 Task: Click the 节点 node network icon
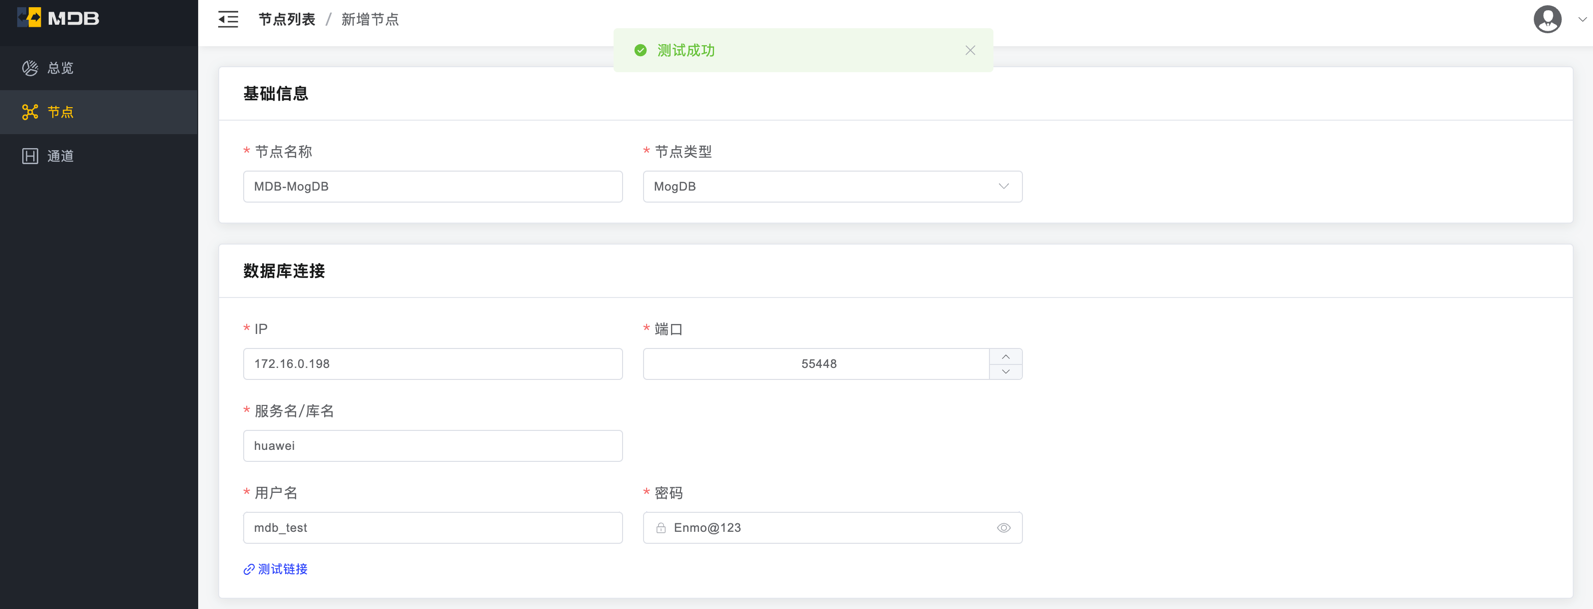pos(30,112)
